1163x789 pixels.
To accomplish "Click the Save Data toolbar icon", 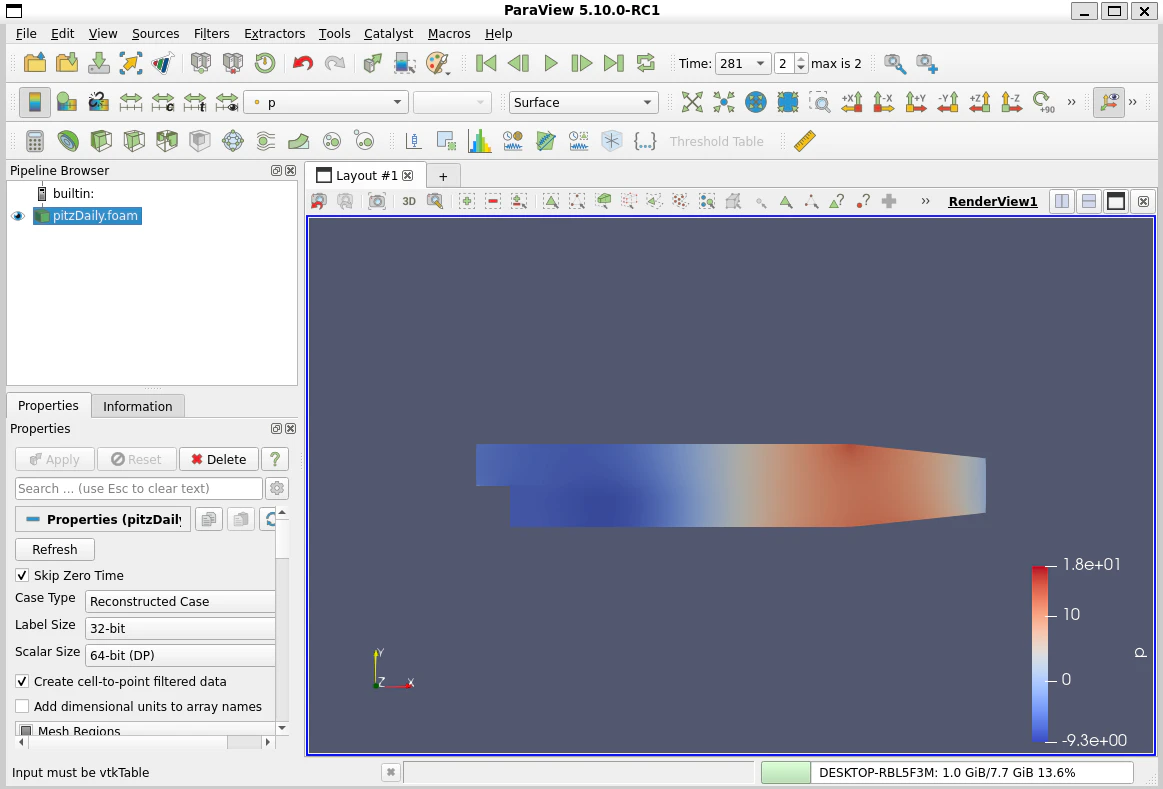I will (x=99, y=63).
